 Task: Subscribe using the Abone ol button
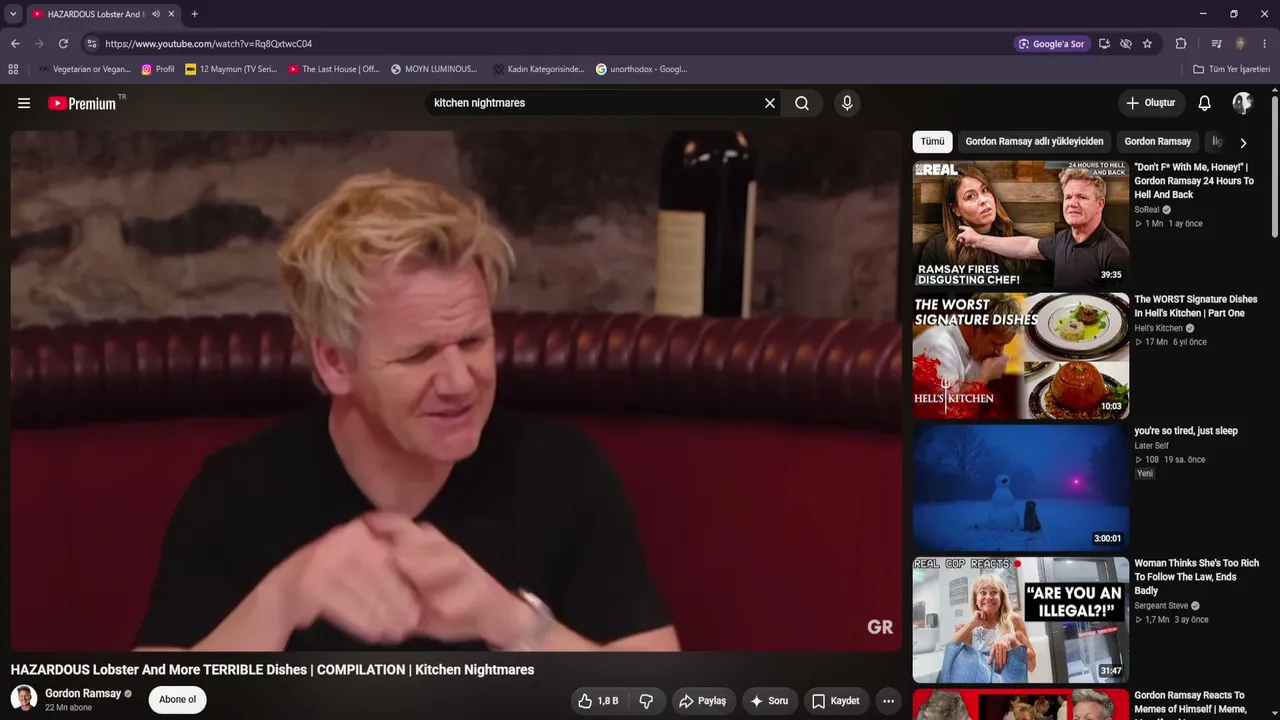pyautogui.click(x=178, y=699)
